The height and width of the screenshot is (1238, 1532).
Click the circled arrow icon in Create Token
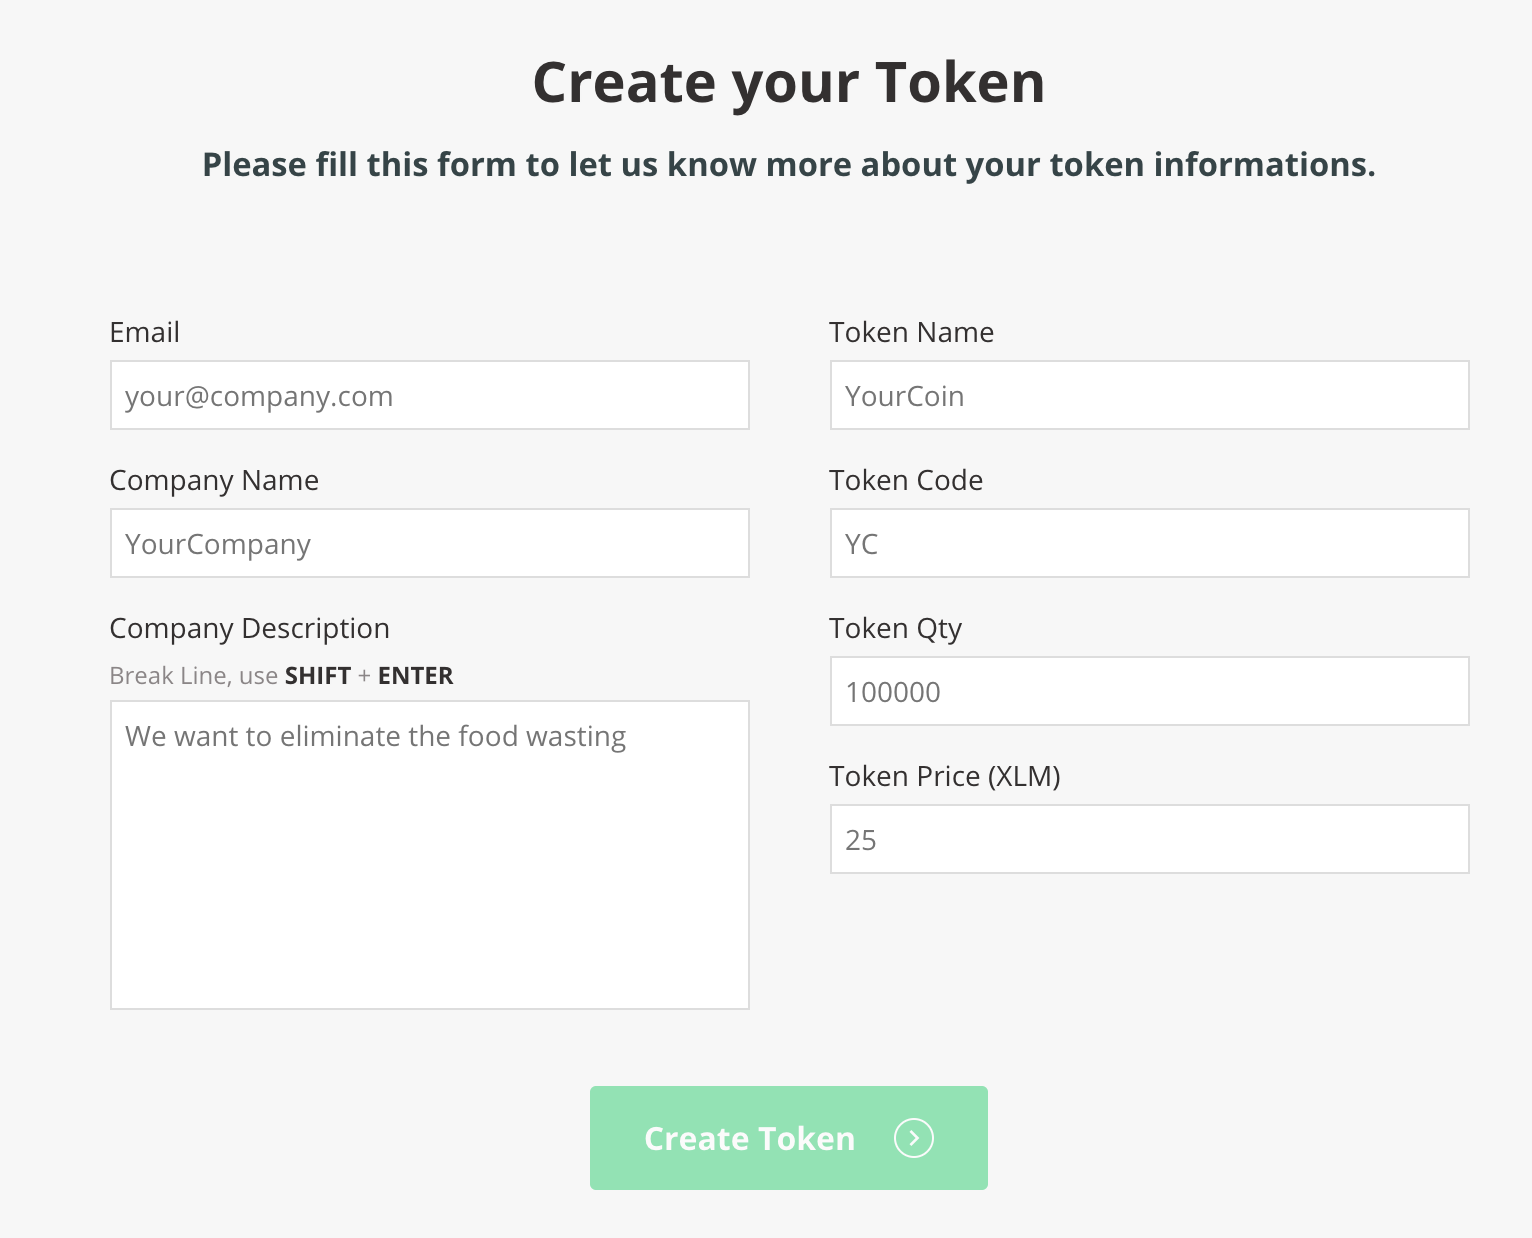(913, 1138)
